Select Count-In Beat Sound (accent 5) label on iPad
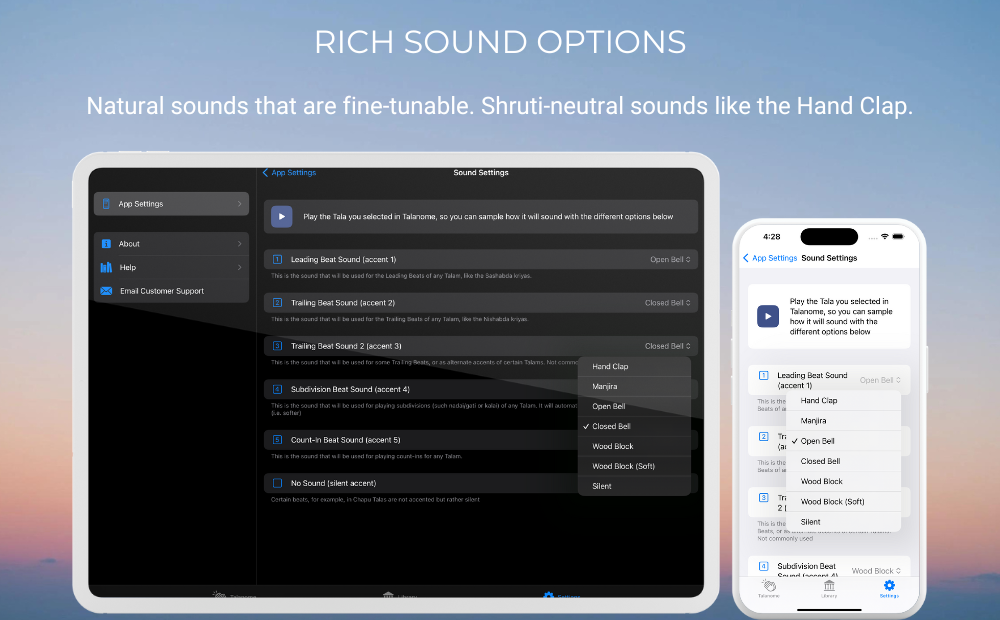Viewport: 1000px width, 620px height. (x=346, y=439)
